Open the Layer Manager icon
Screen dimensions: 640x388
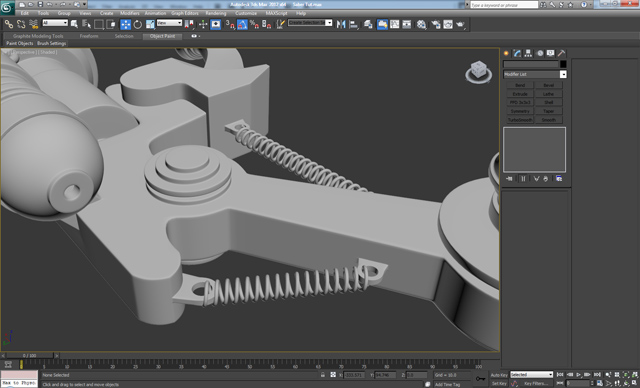click(368, 24)
